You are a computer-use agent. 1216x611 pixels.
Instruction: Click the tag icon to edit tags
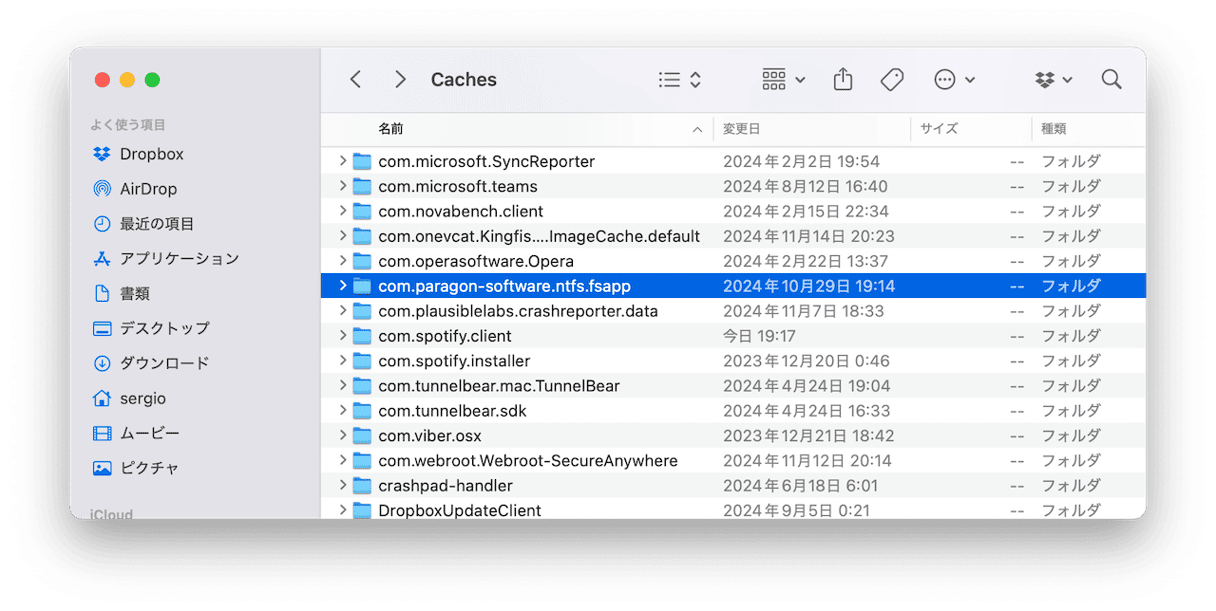pyautogui.click(x=892, y=80)
